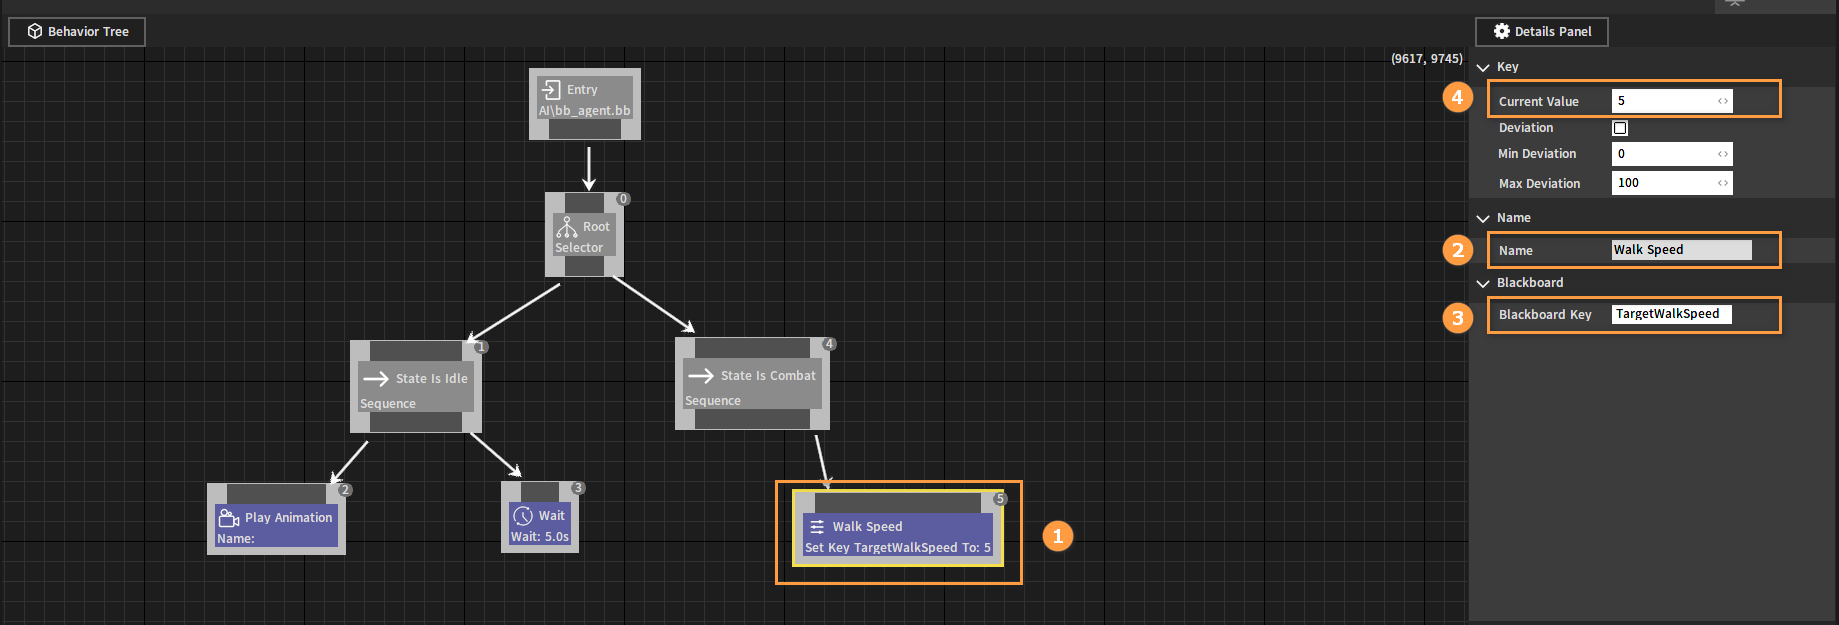The width and height of the screenshot is (1839, 625).
Task: Click the Details Panel gear icon
Action: (1502, 31)
